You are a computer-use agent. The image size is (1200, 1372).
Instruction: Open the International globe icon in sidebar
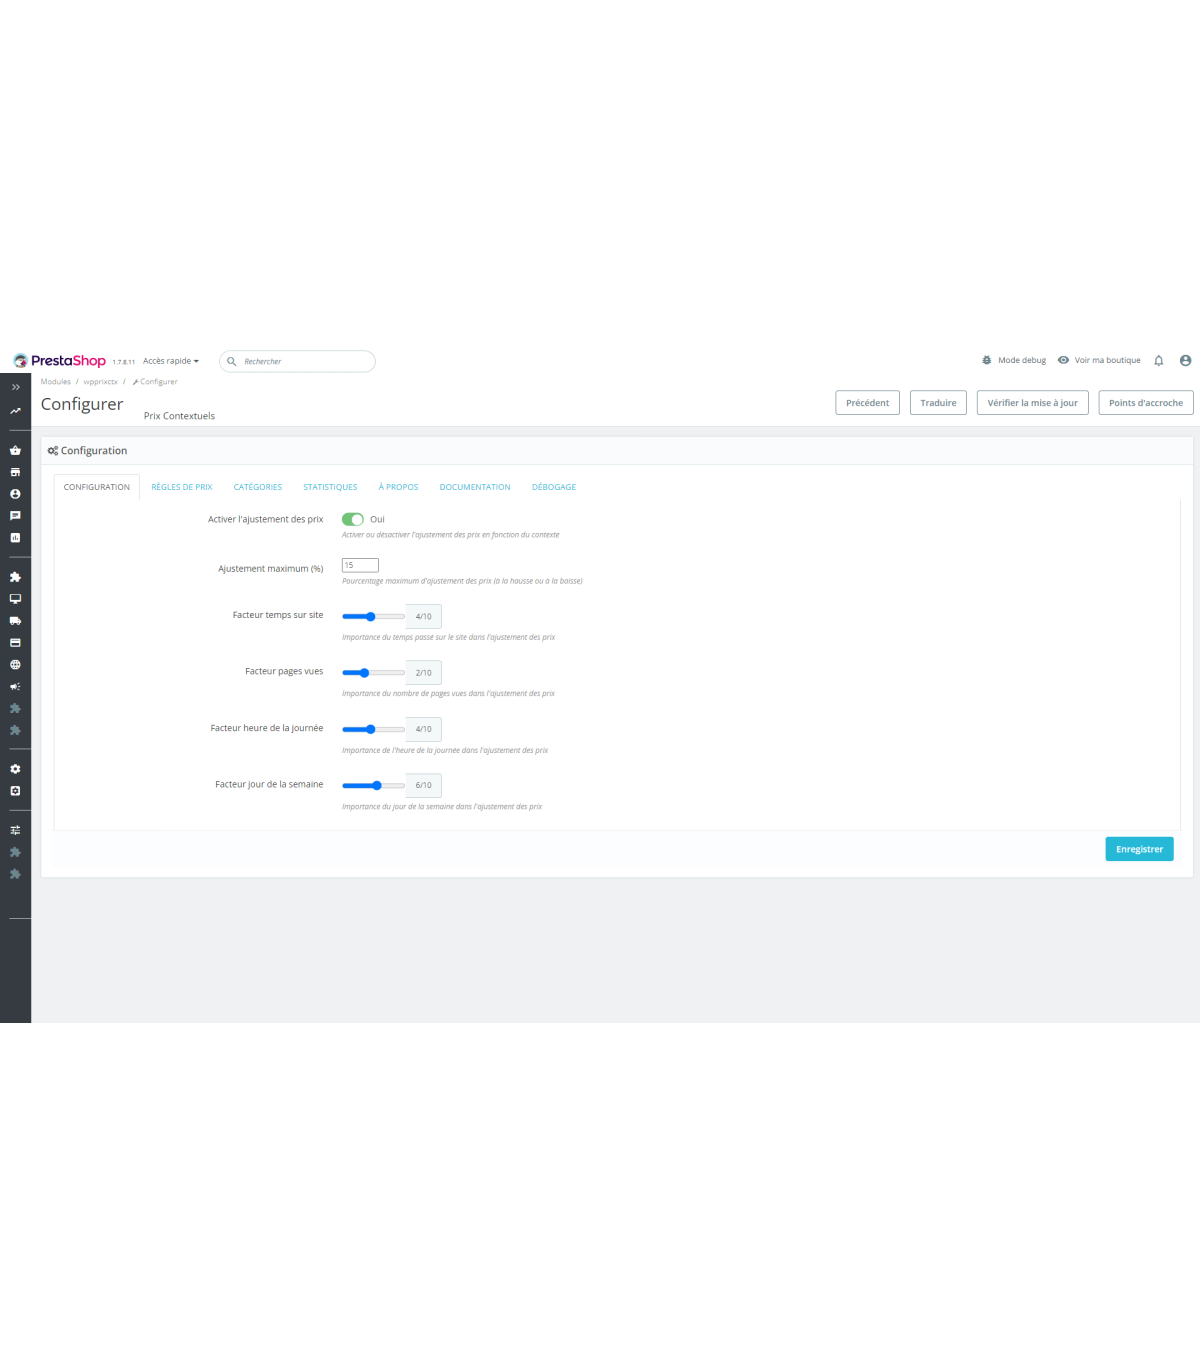(x=15, y=665)
